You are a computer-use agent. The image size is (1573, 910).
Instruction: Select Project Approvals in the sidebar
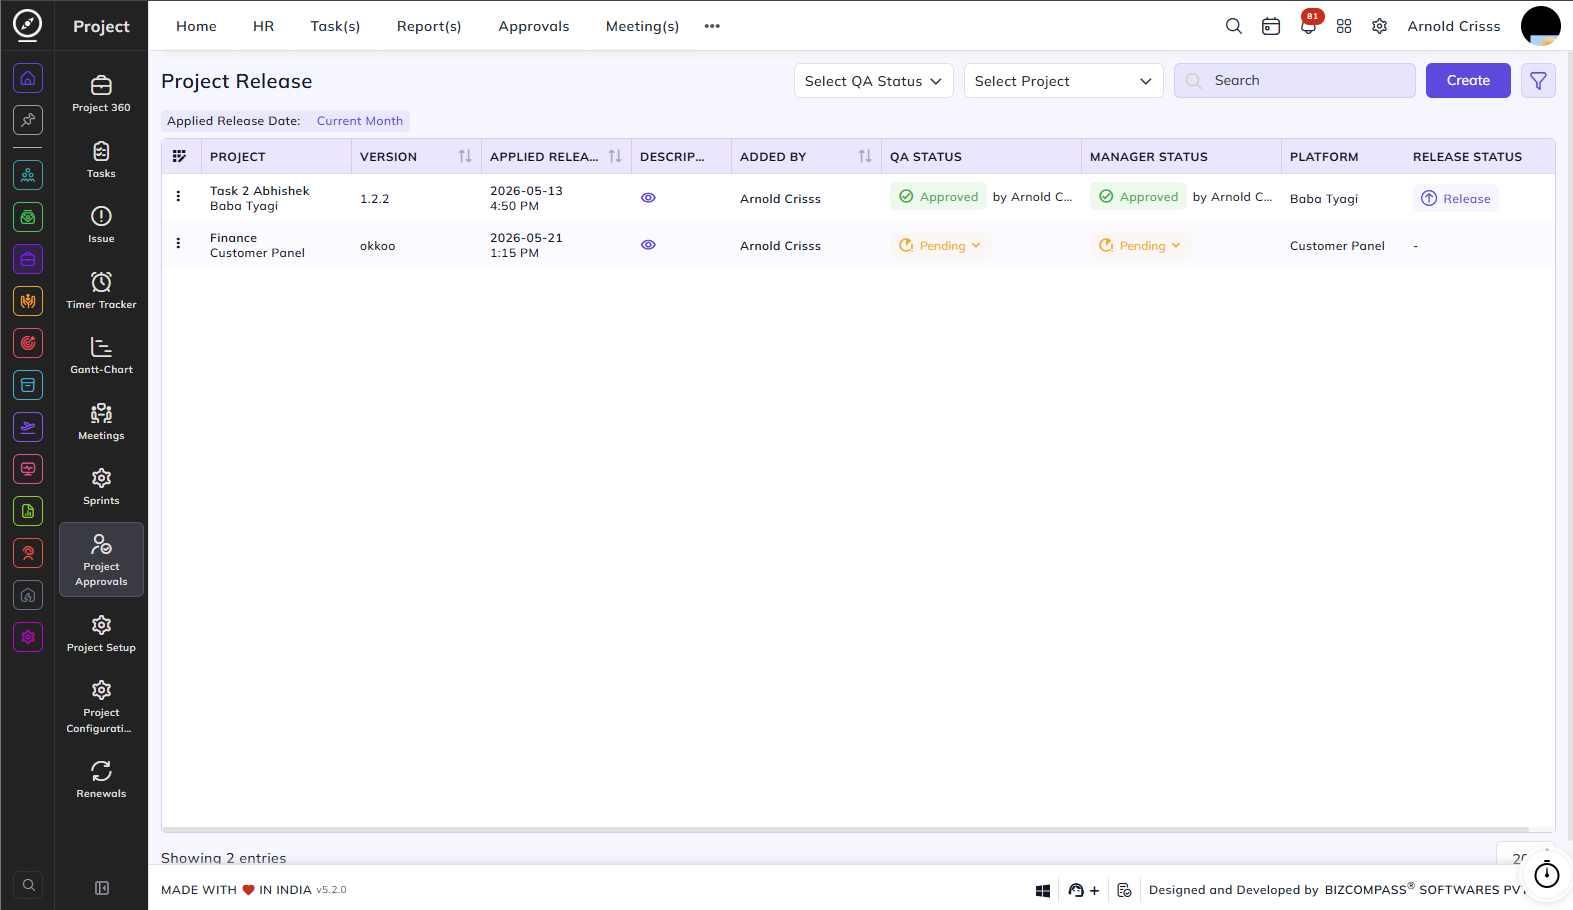[x=101, y=559]
